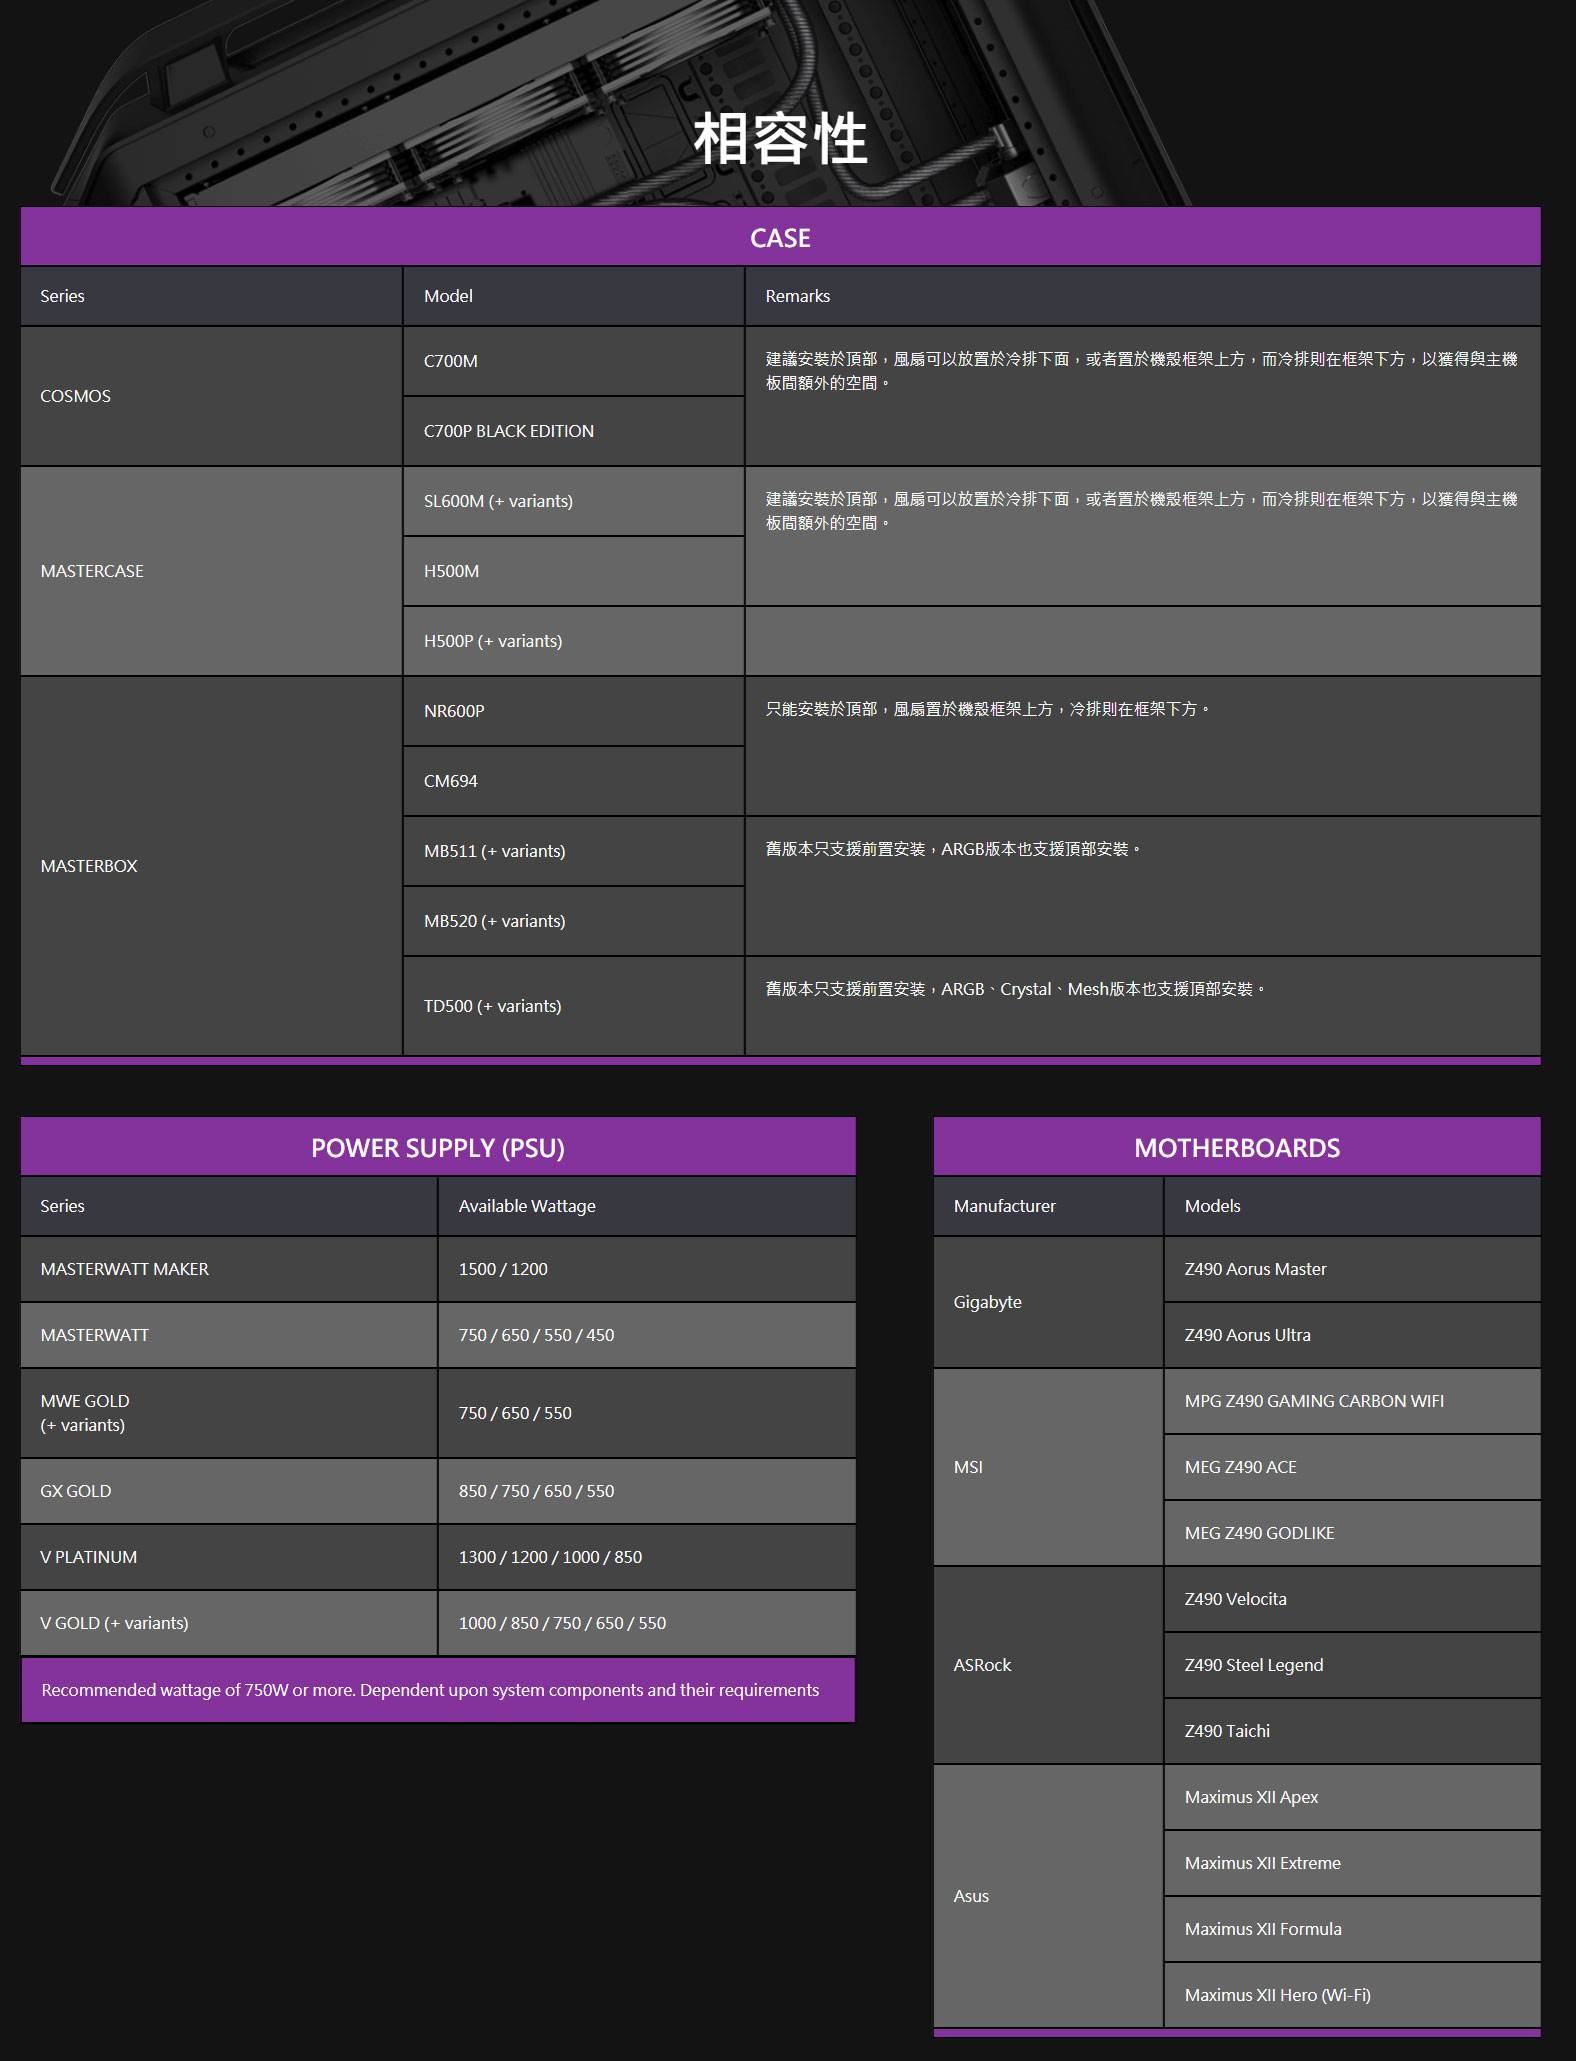
Task: Select the MASTERWATT MAKER row
Action: (438, 1269)
